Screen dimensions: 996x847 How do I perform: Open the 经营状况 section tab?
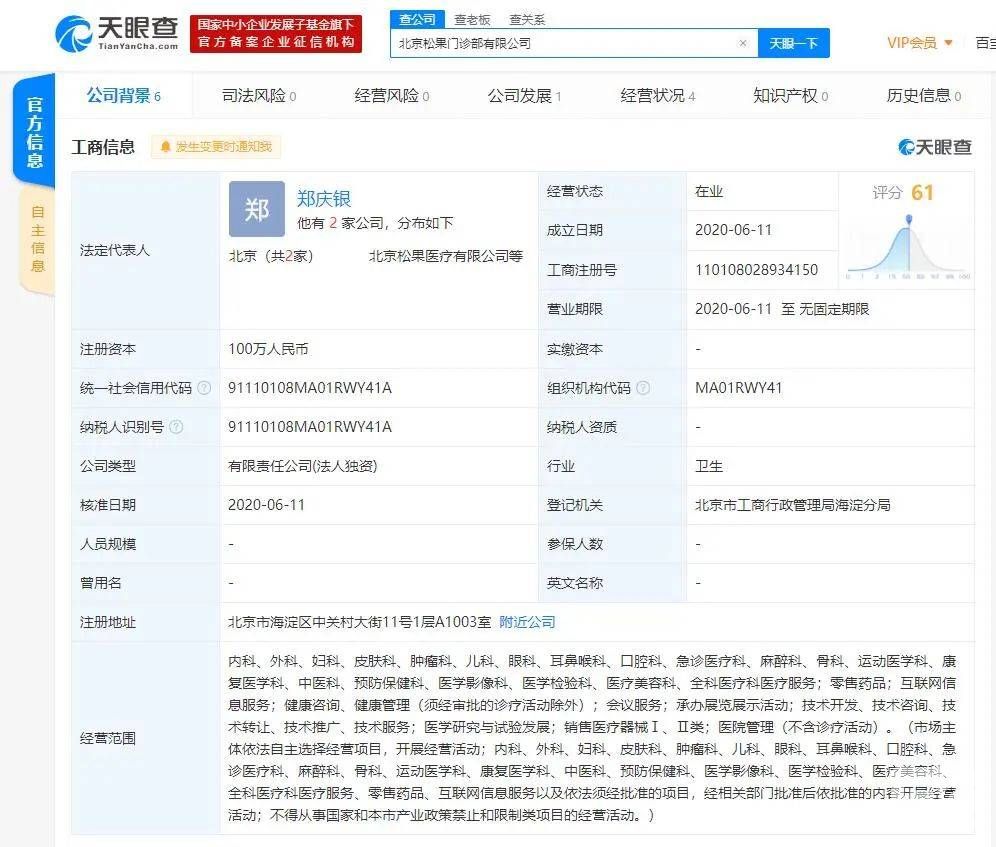pos(657,96)
